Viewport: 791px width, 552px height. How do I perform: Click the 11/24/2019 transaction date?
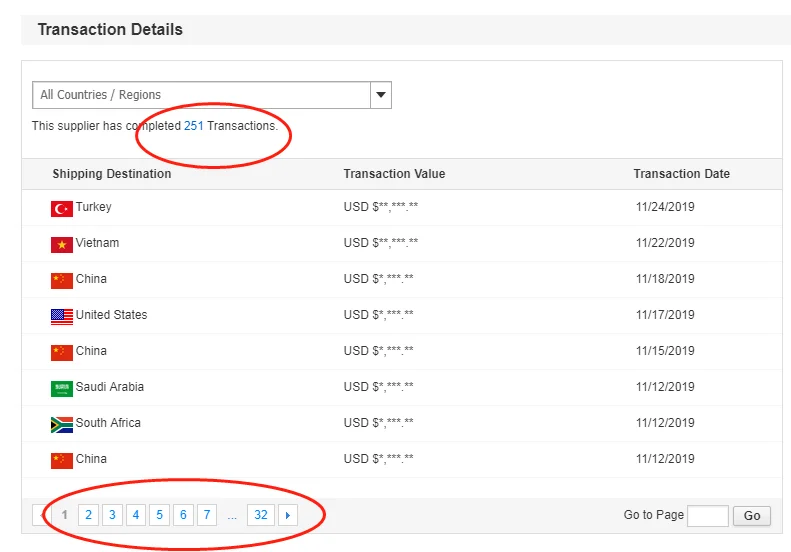click(665, 207)
